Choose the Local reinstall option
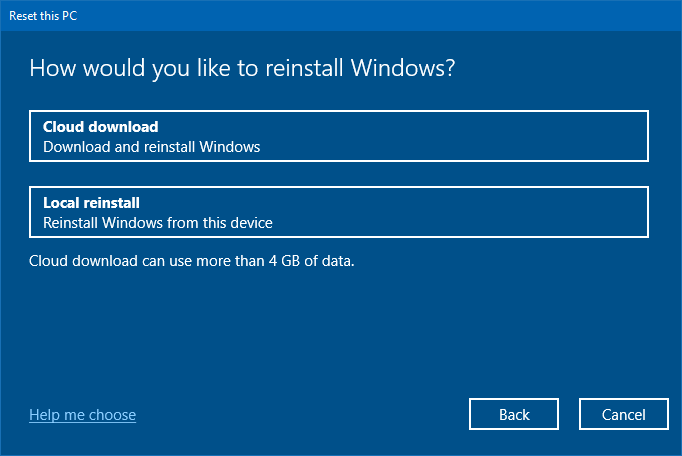Viewport: 682px width, 456px height. (339, 212)
